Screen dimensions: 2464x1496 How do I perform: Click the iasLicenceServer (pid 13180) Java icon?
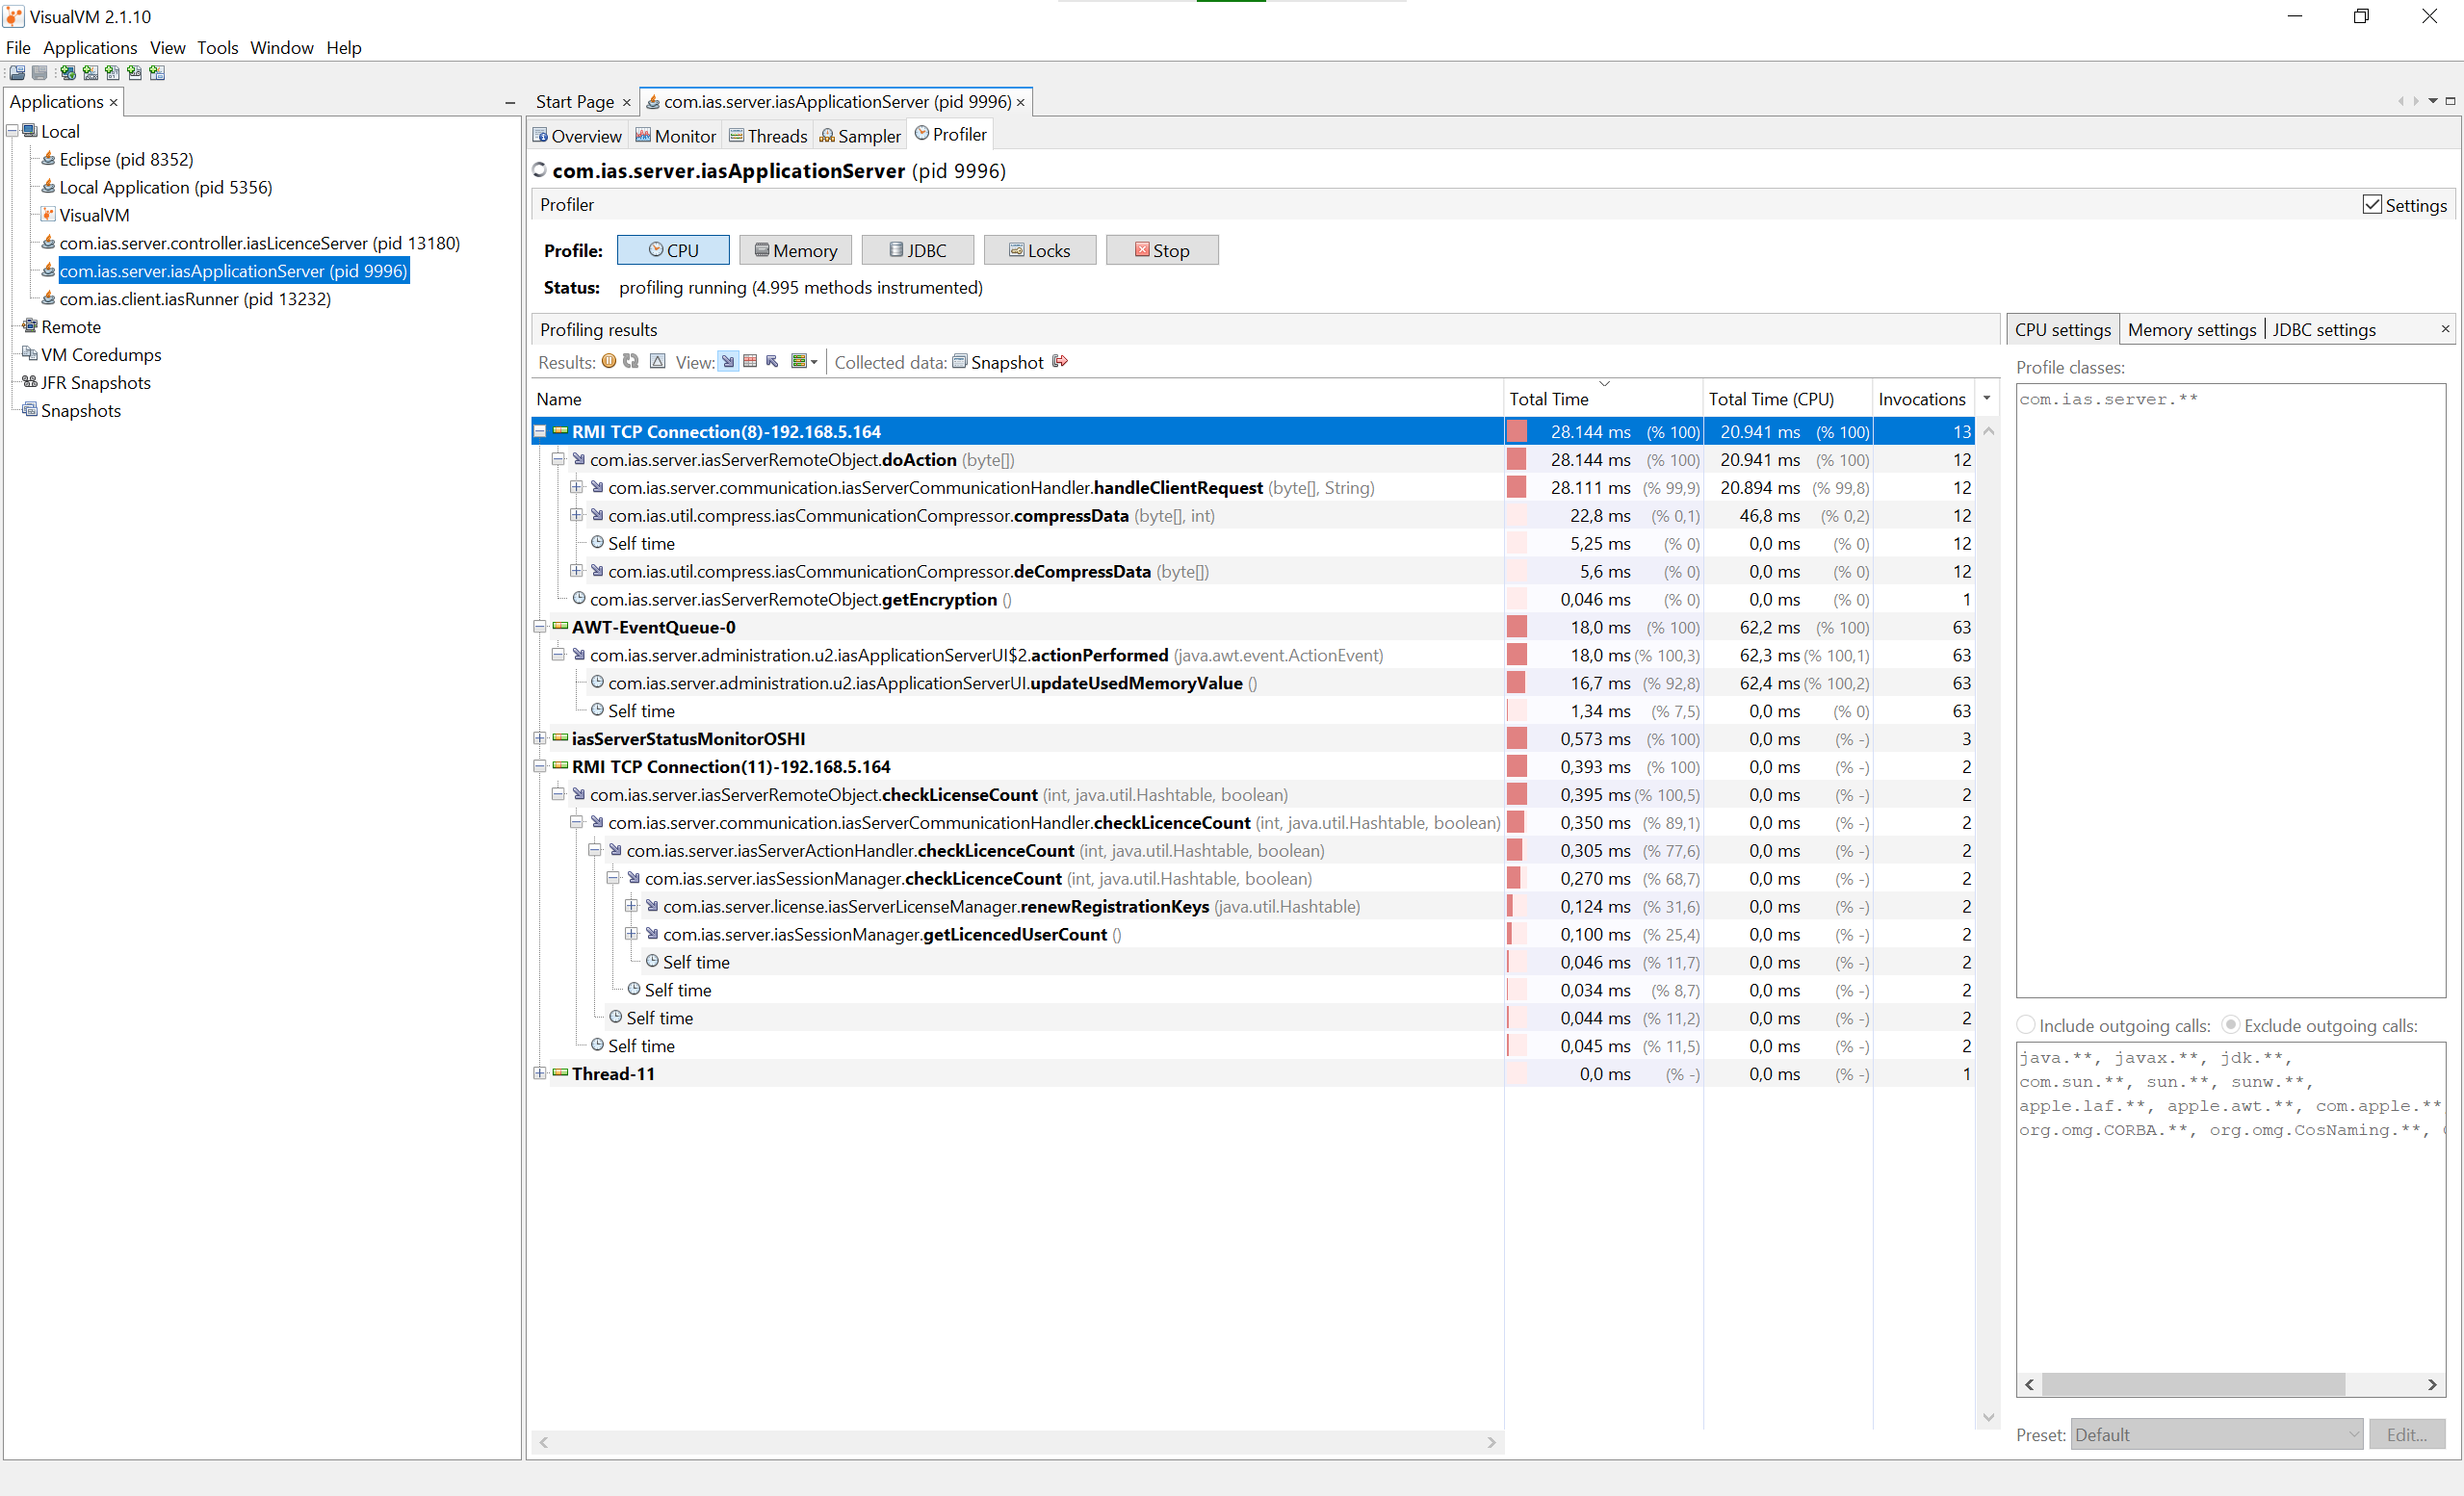pyautogui.click(x=48, y=243)
